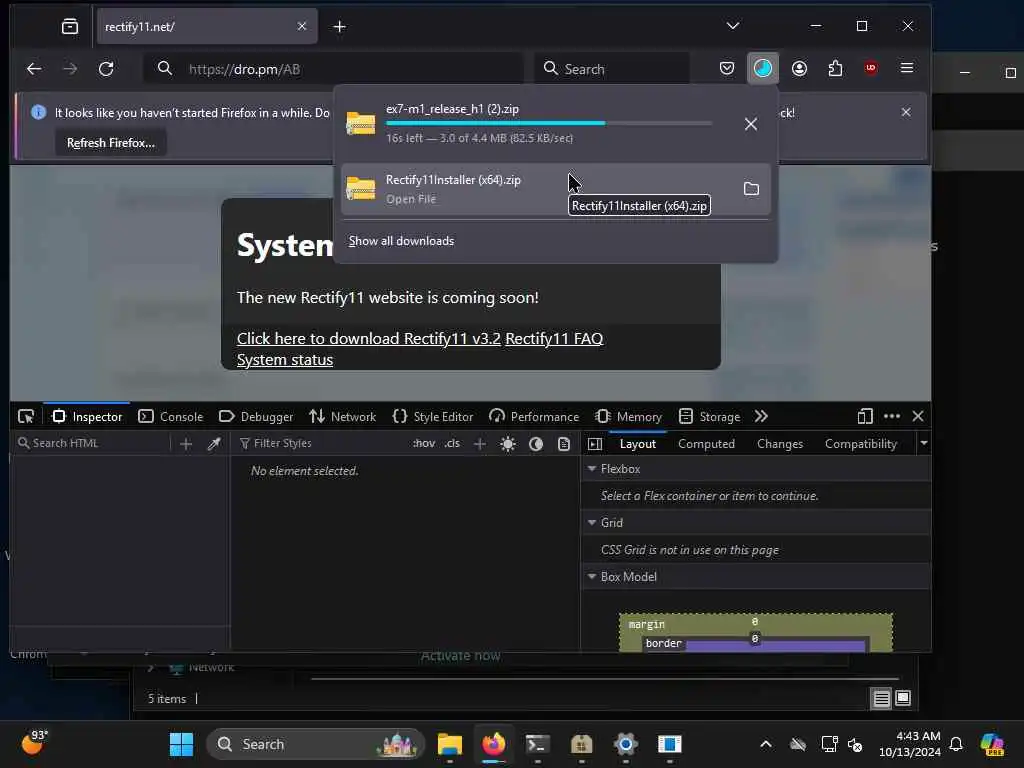Switch to the Layout sidebar tab
This screenshot has width=1024, height=768.
pyautogui.click(x=637, y=444)
